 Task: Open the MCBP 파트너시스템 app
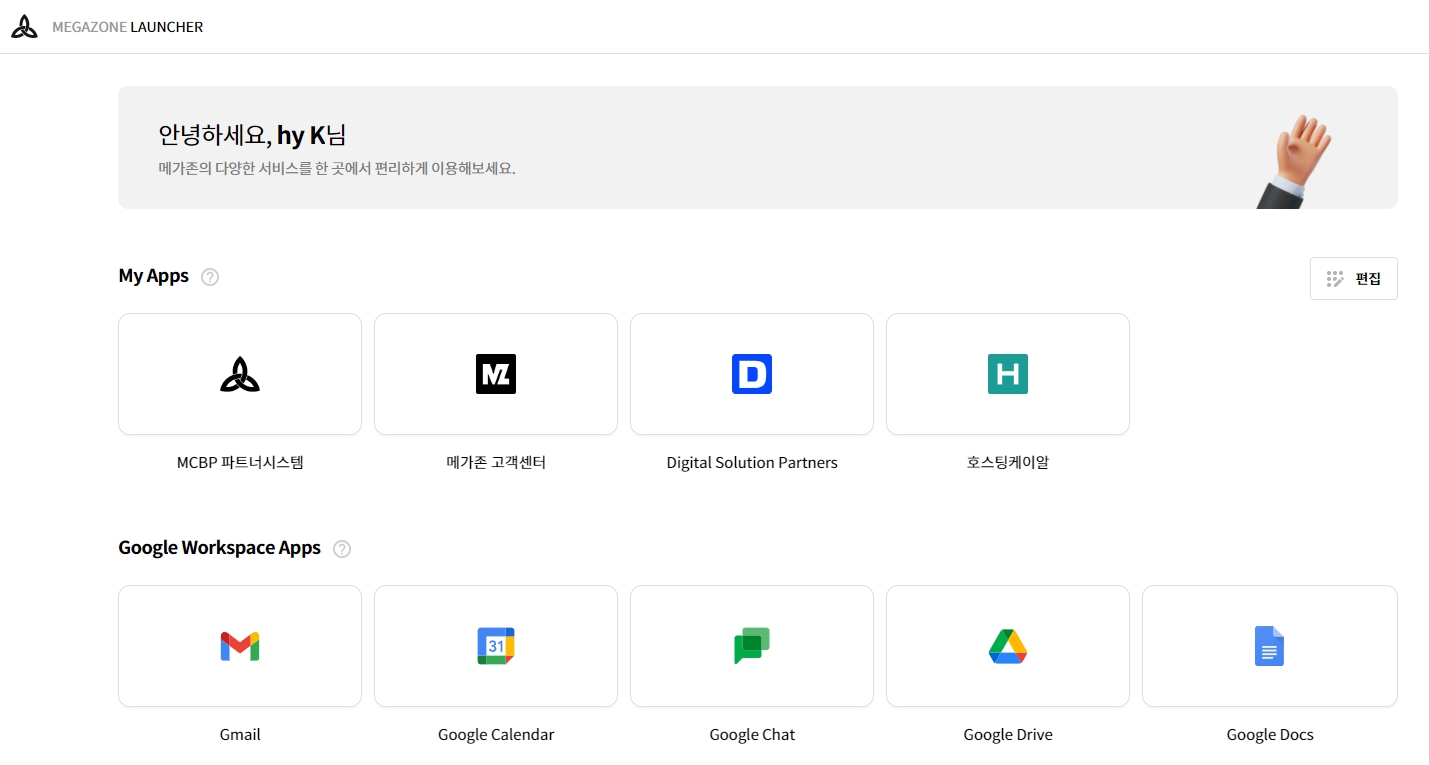click(240, 374)
